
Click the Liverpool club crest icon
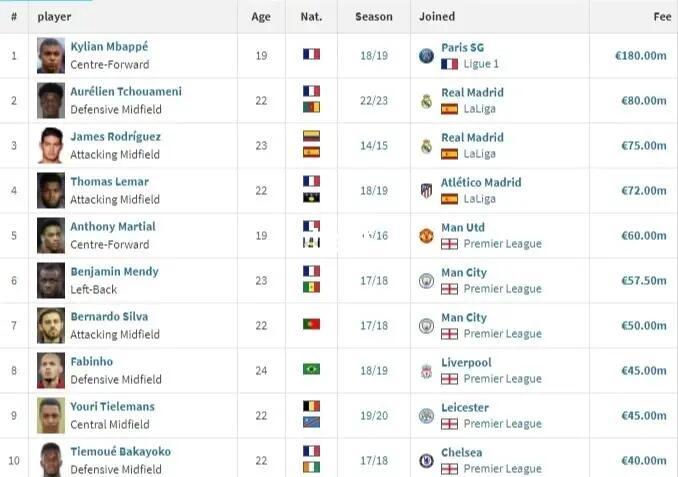click(x=427, y=371)
